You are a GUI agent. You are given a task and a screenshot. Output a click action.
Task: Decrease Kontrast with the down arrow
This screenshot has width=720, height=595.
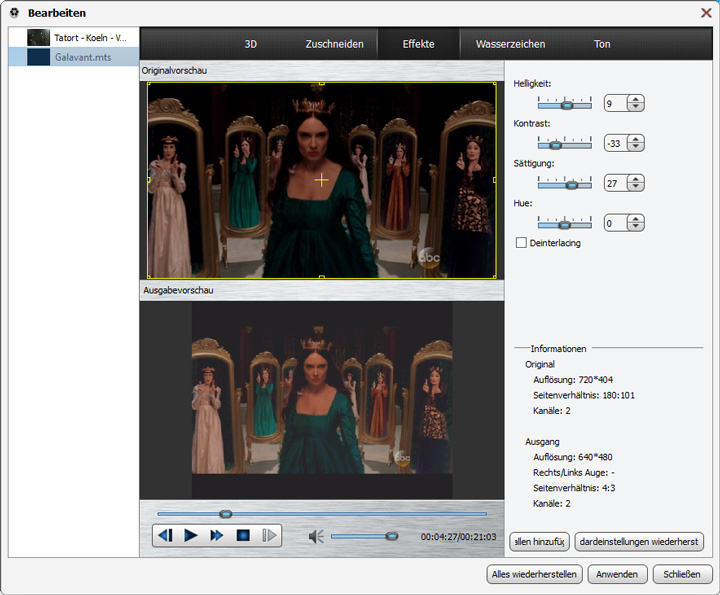click(636, 147)
